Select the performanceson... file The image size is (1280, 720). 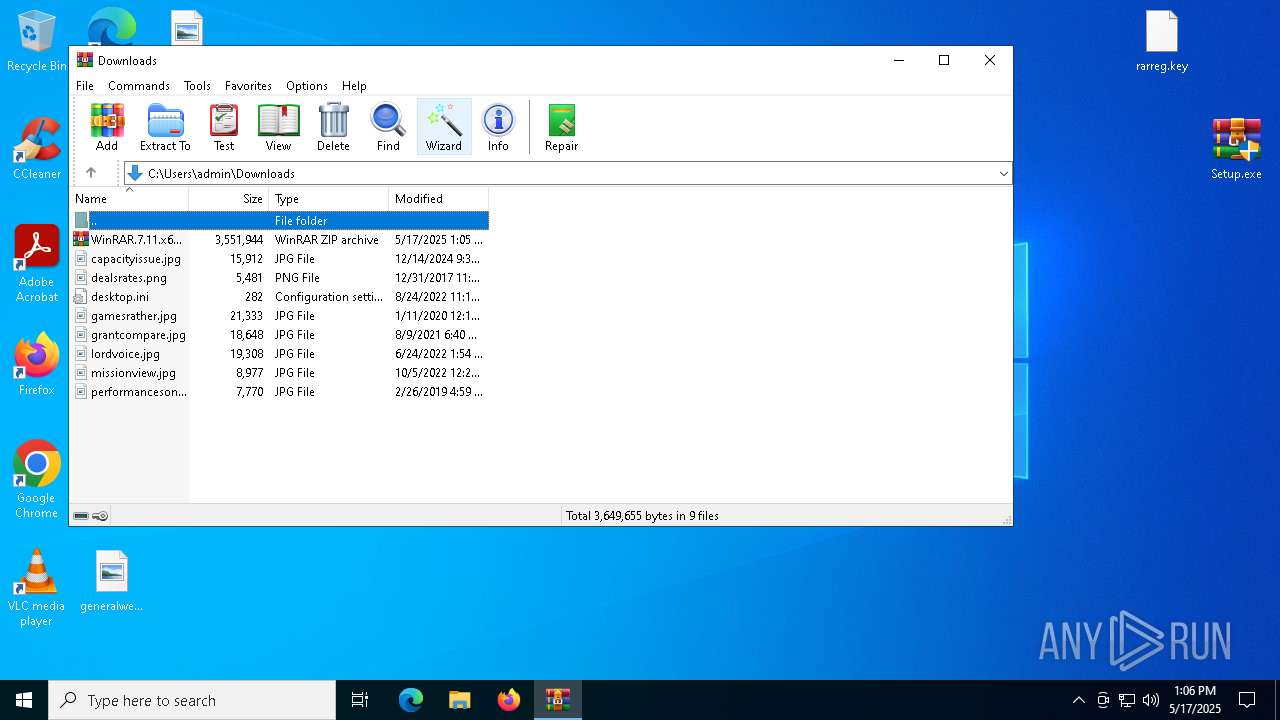pyautogui.click(x=280, y=392)
